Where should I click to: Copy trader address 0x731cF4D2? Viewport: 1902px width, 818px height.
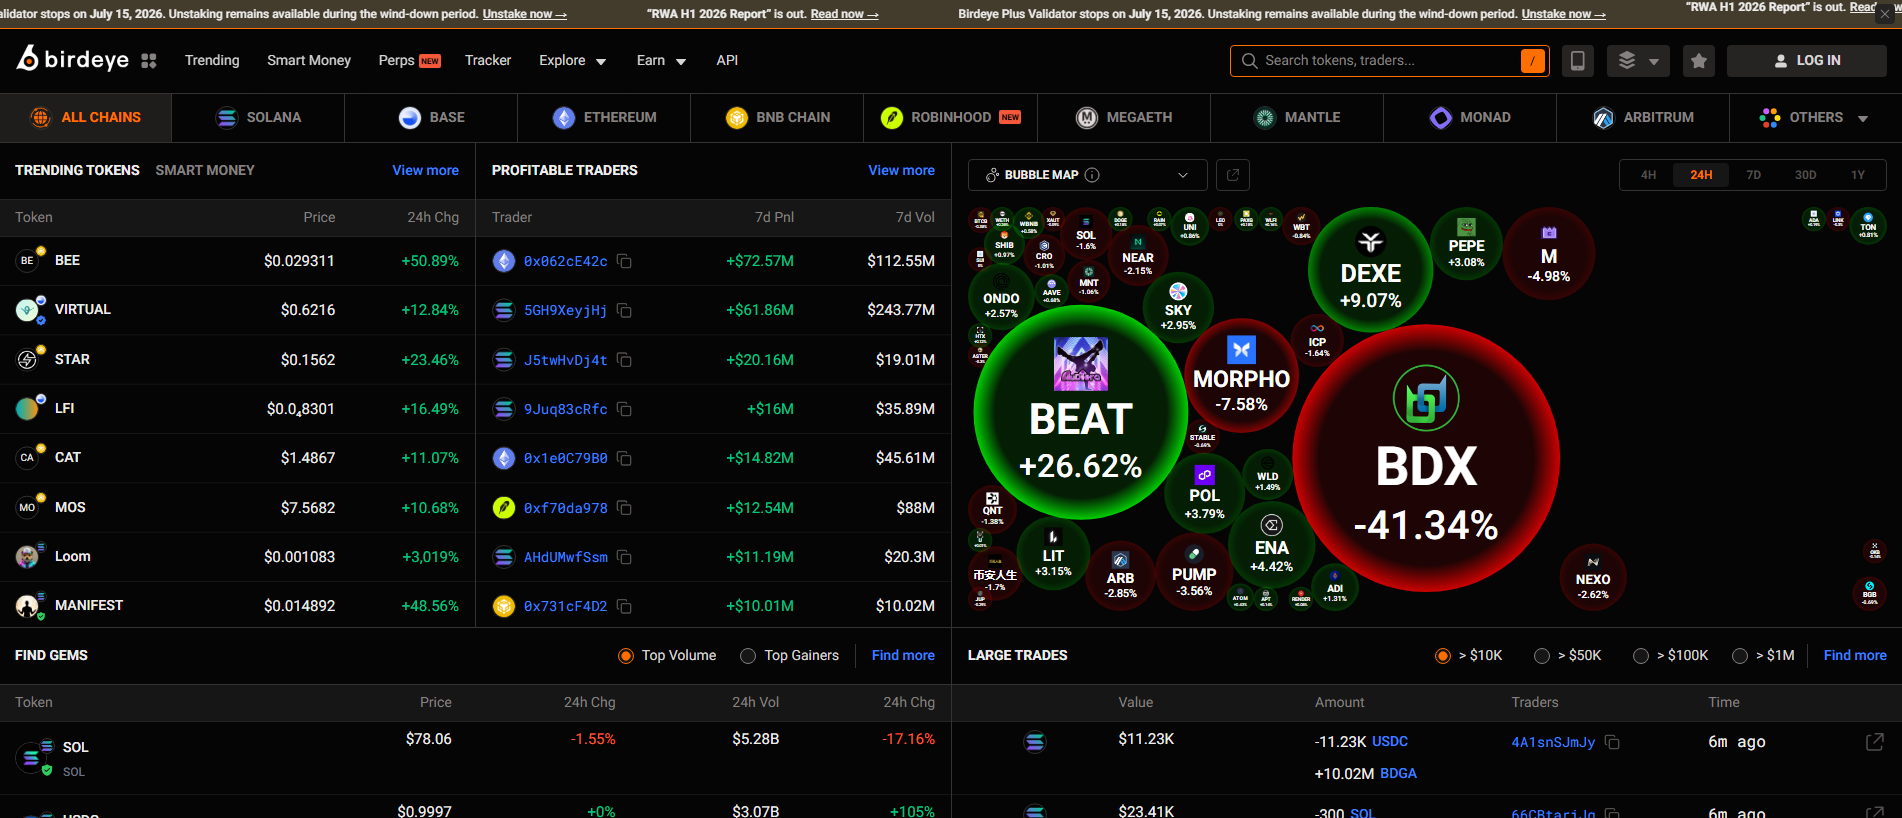point(624,606)
